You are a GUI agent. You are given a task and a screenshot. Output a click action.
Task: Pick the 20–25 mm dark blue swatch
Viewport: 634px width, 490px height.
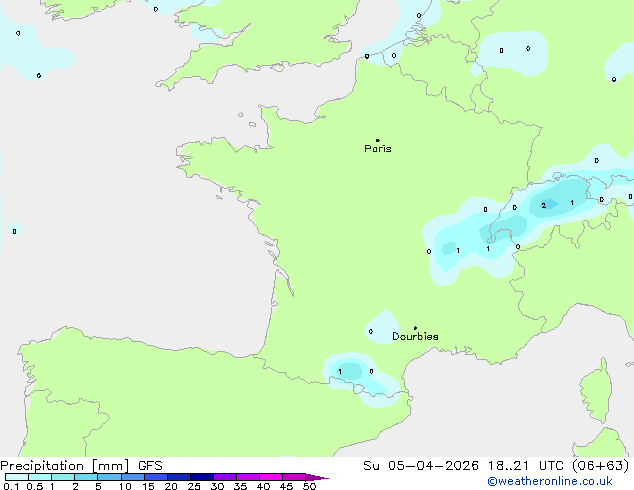179,477
